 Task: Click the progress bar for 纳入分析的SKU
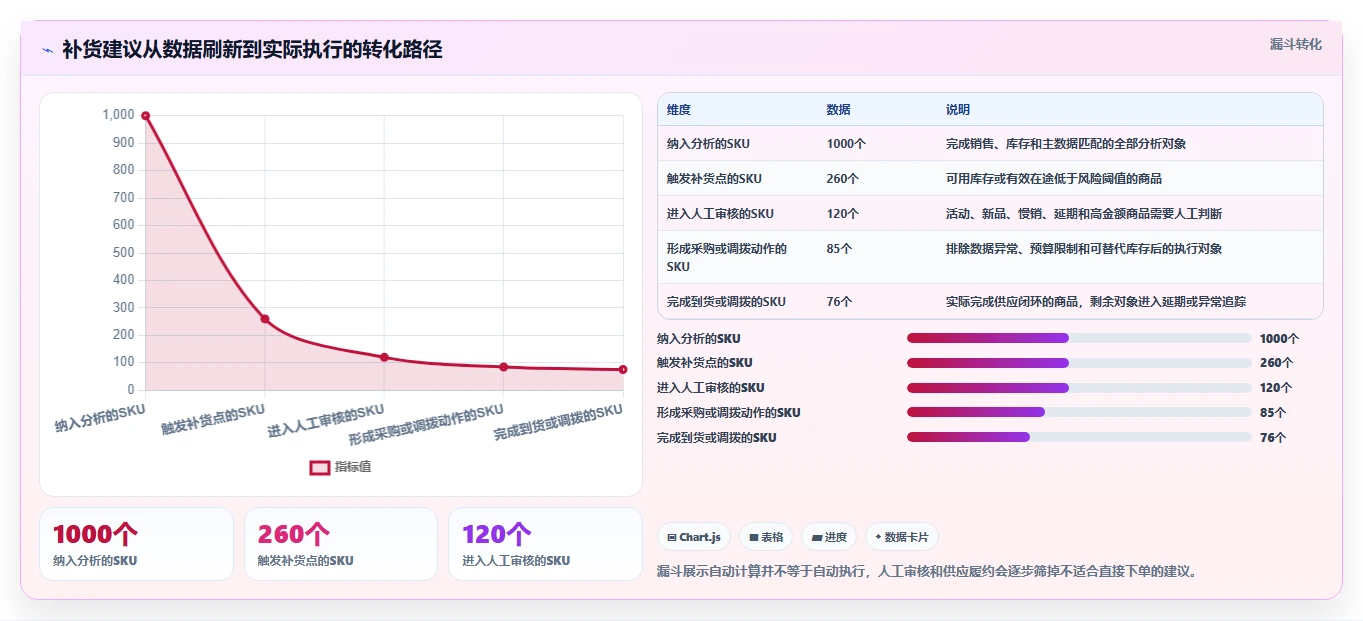coord(1079,338)
